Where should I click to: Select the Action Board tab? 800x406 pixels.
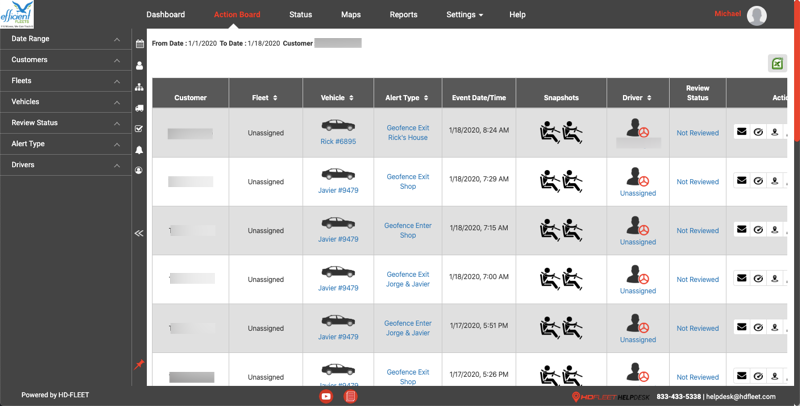pyautogui.click(x=237, y=14)
